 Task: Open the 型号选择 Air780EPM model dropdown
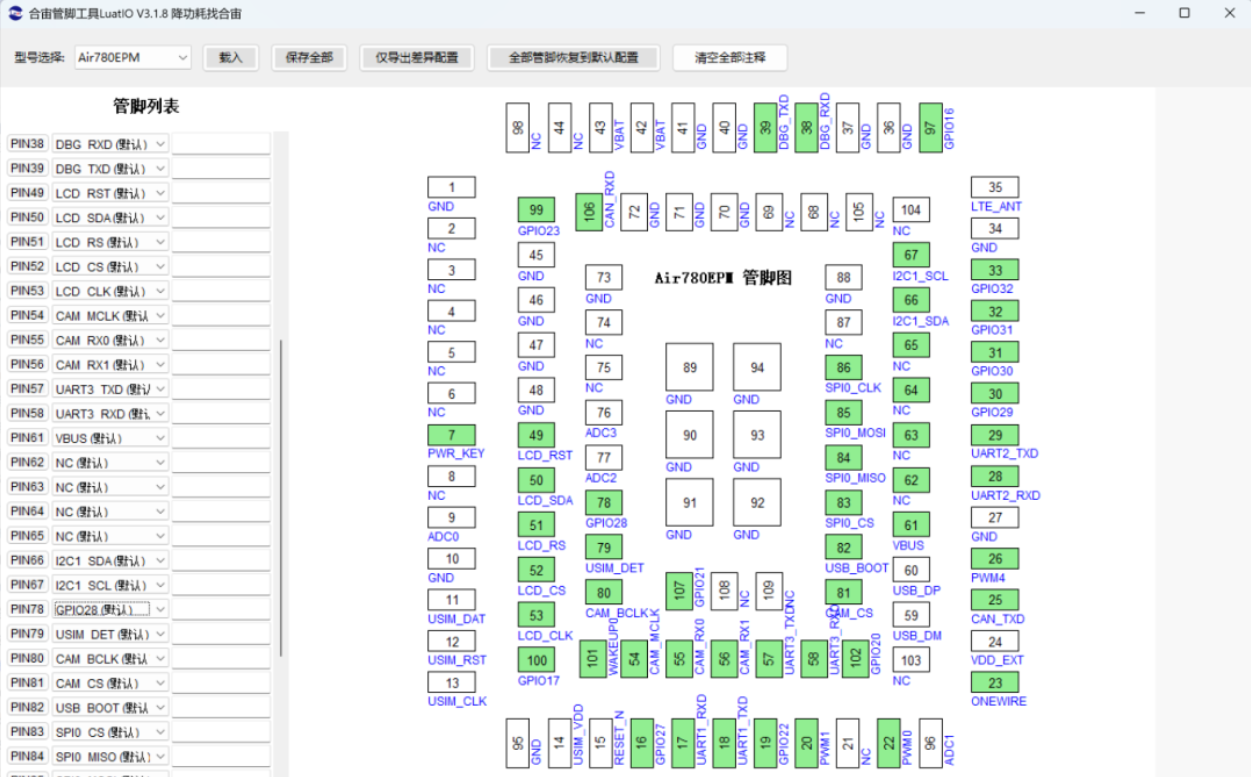tap(133, 58)
